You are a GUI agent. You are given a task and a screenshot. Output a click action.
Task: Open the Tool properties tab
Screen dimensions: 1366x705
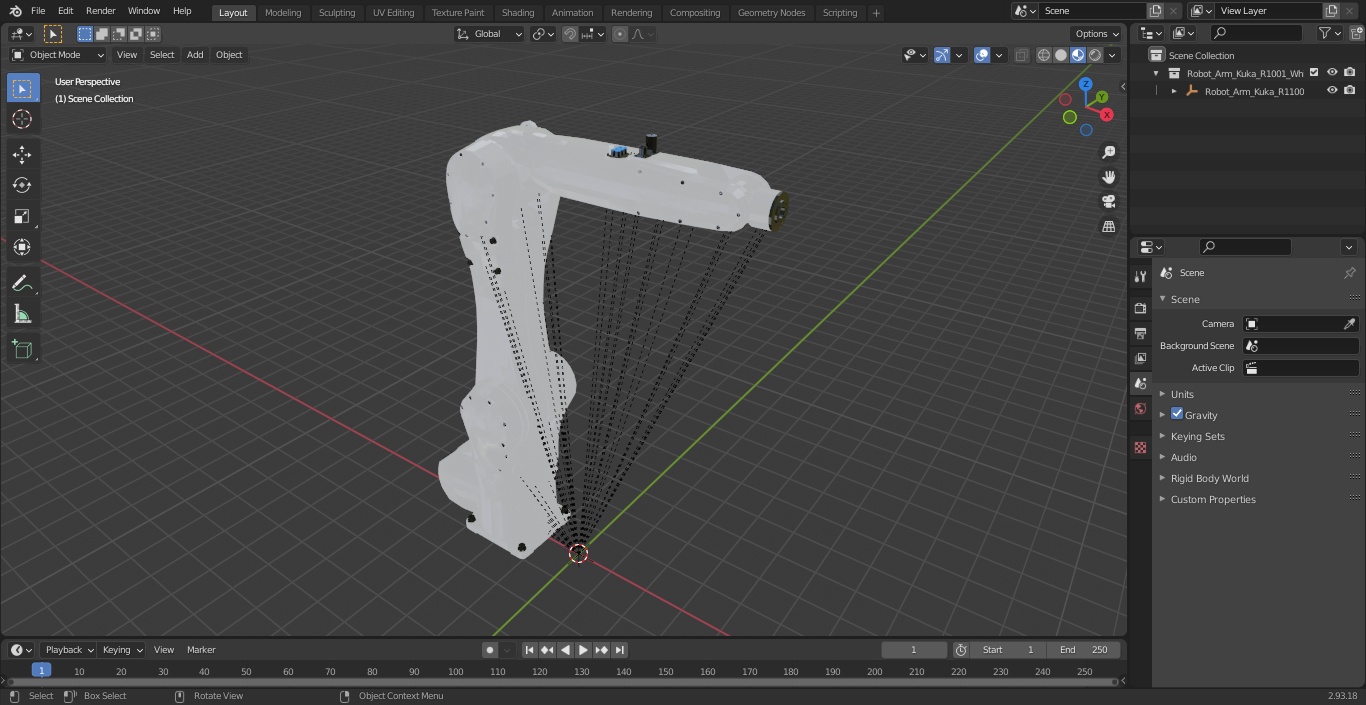1140,276
